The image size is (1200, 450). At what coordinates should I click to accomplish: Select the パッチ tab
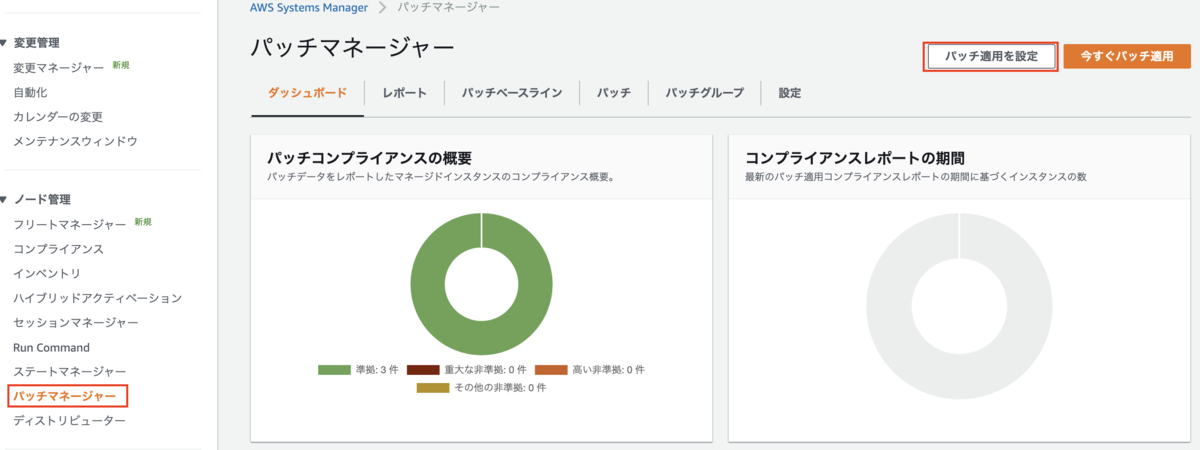click(x=613, y=93)
